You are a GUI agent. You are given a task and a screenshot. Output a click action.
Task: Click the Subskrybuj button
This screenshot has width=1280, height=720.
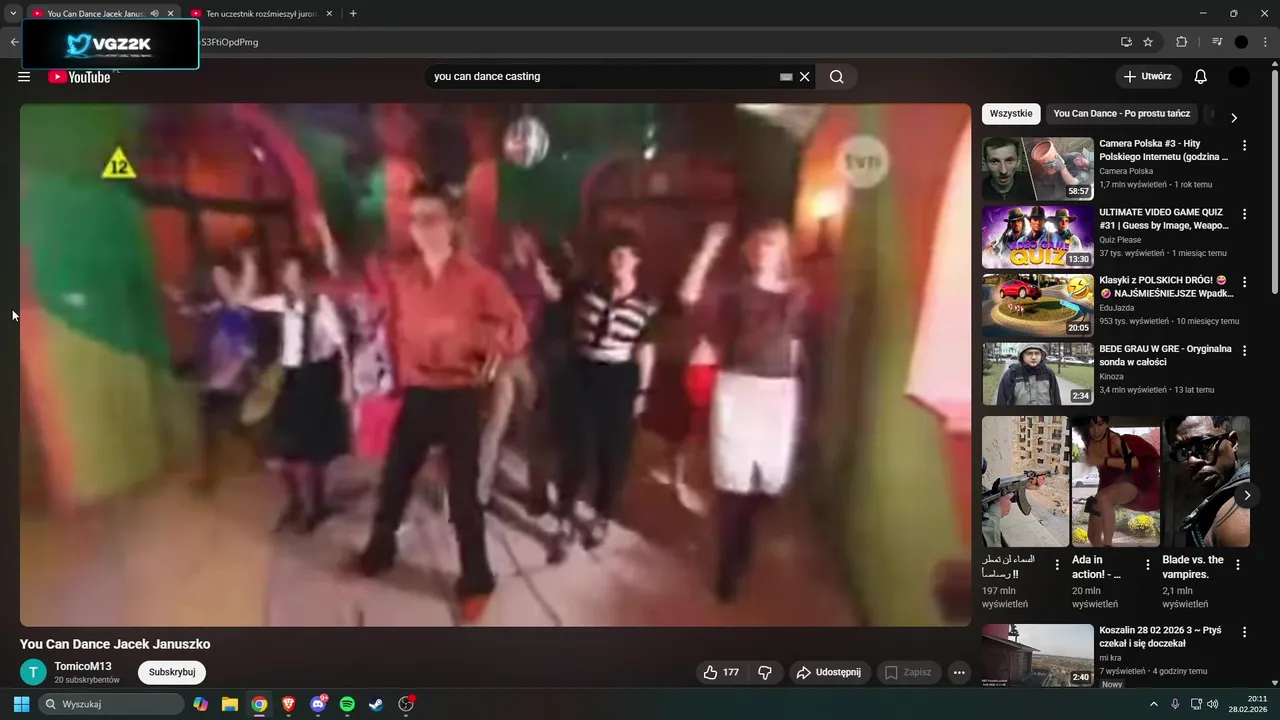click(172, 672)
